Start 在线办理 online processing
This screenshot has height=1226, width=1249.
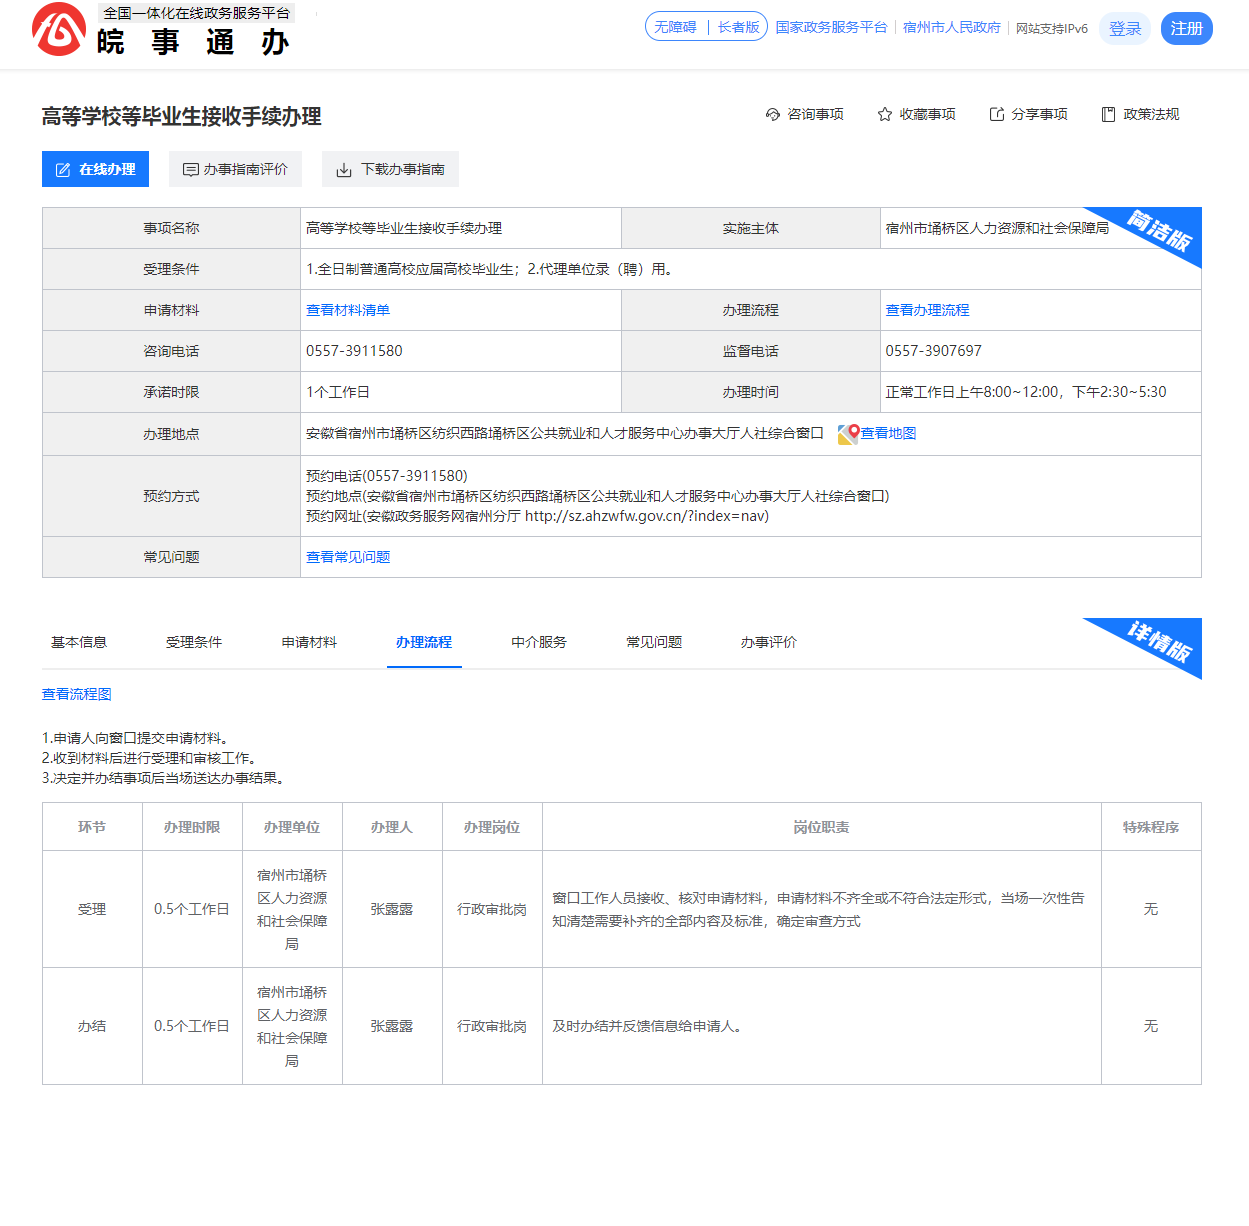pos(95,170)
